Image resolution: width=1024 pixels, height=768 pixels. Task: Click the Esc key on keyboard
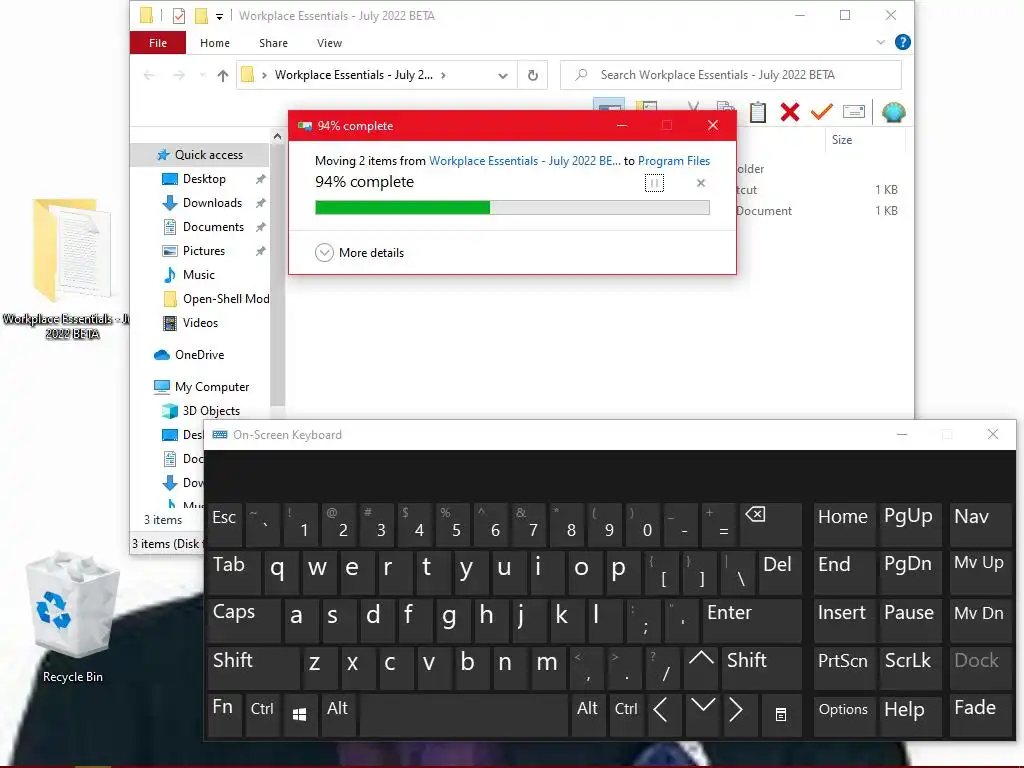[224, 524]
